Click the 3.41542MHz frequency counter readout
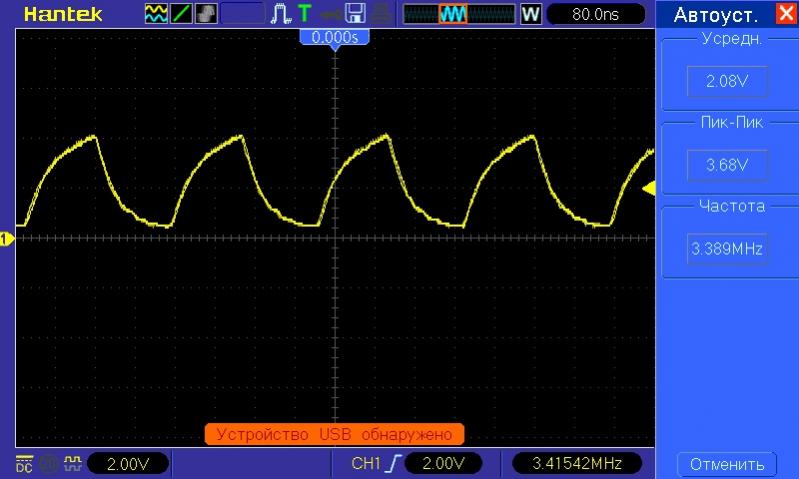799x479 pixels. (x=577, y=463)
